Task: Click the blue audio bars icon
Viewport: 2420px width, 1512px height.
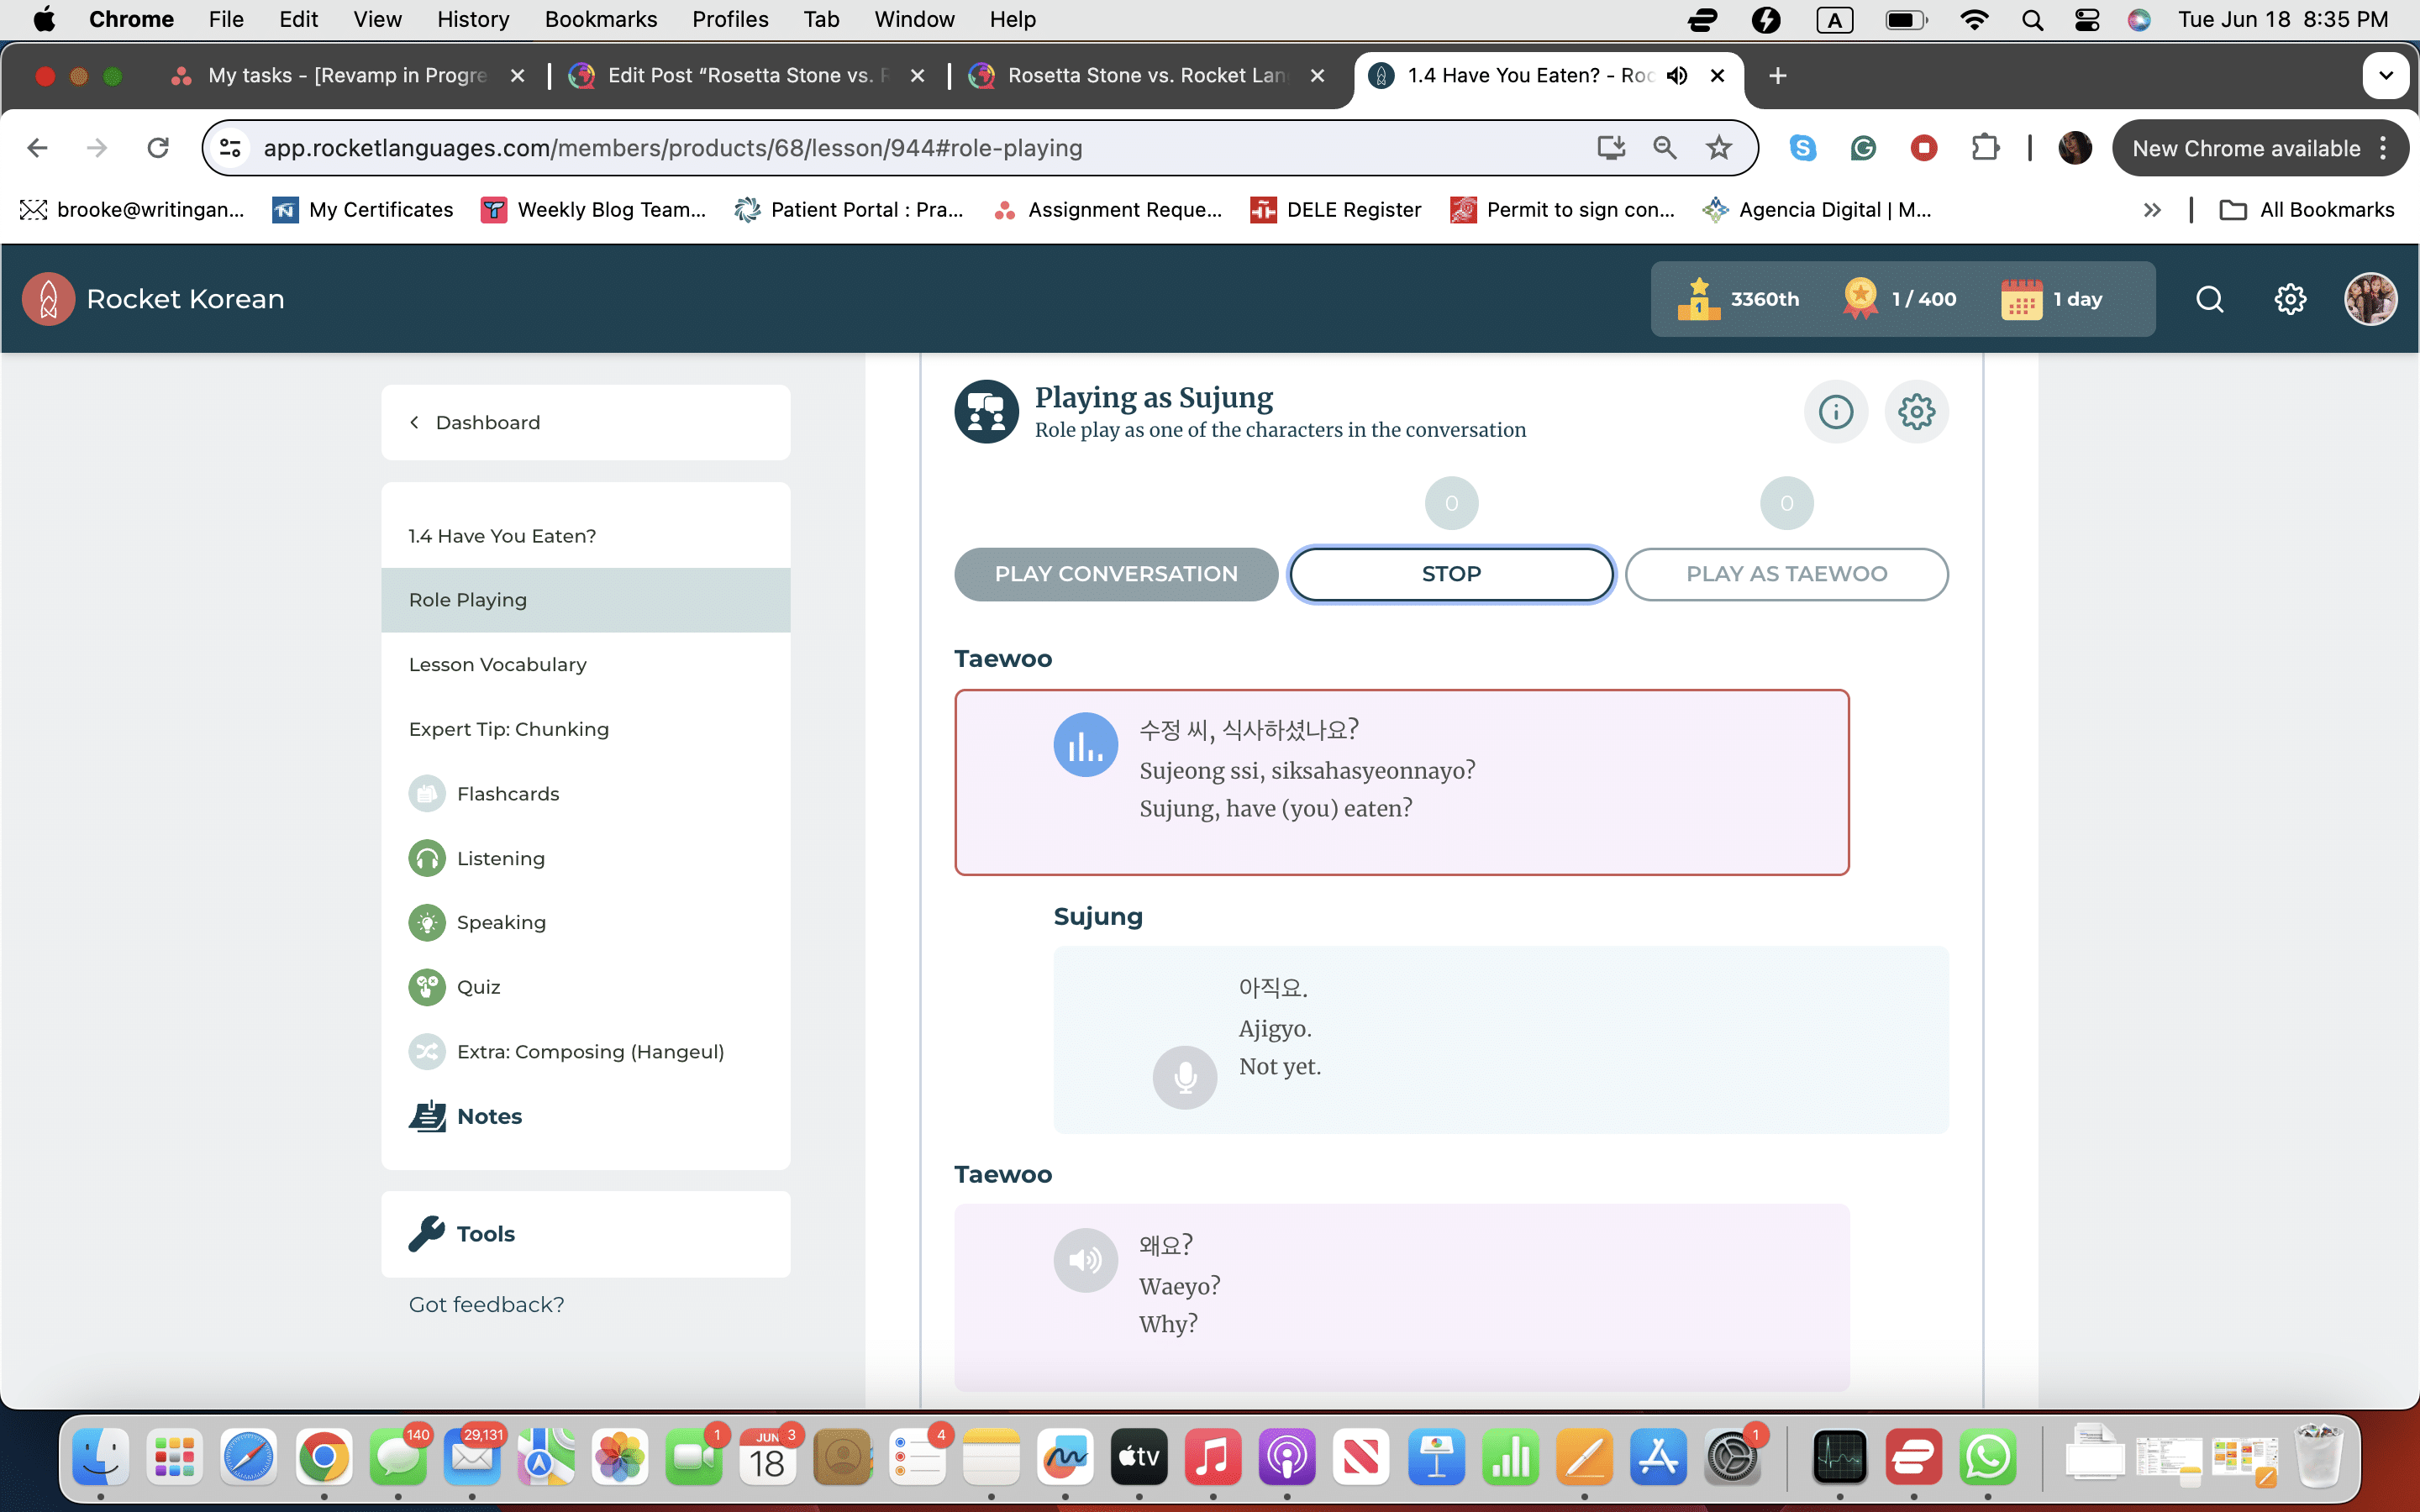Action: tap(1085, 745)
